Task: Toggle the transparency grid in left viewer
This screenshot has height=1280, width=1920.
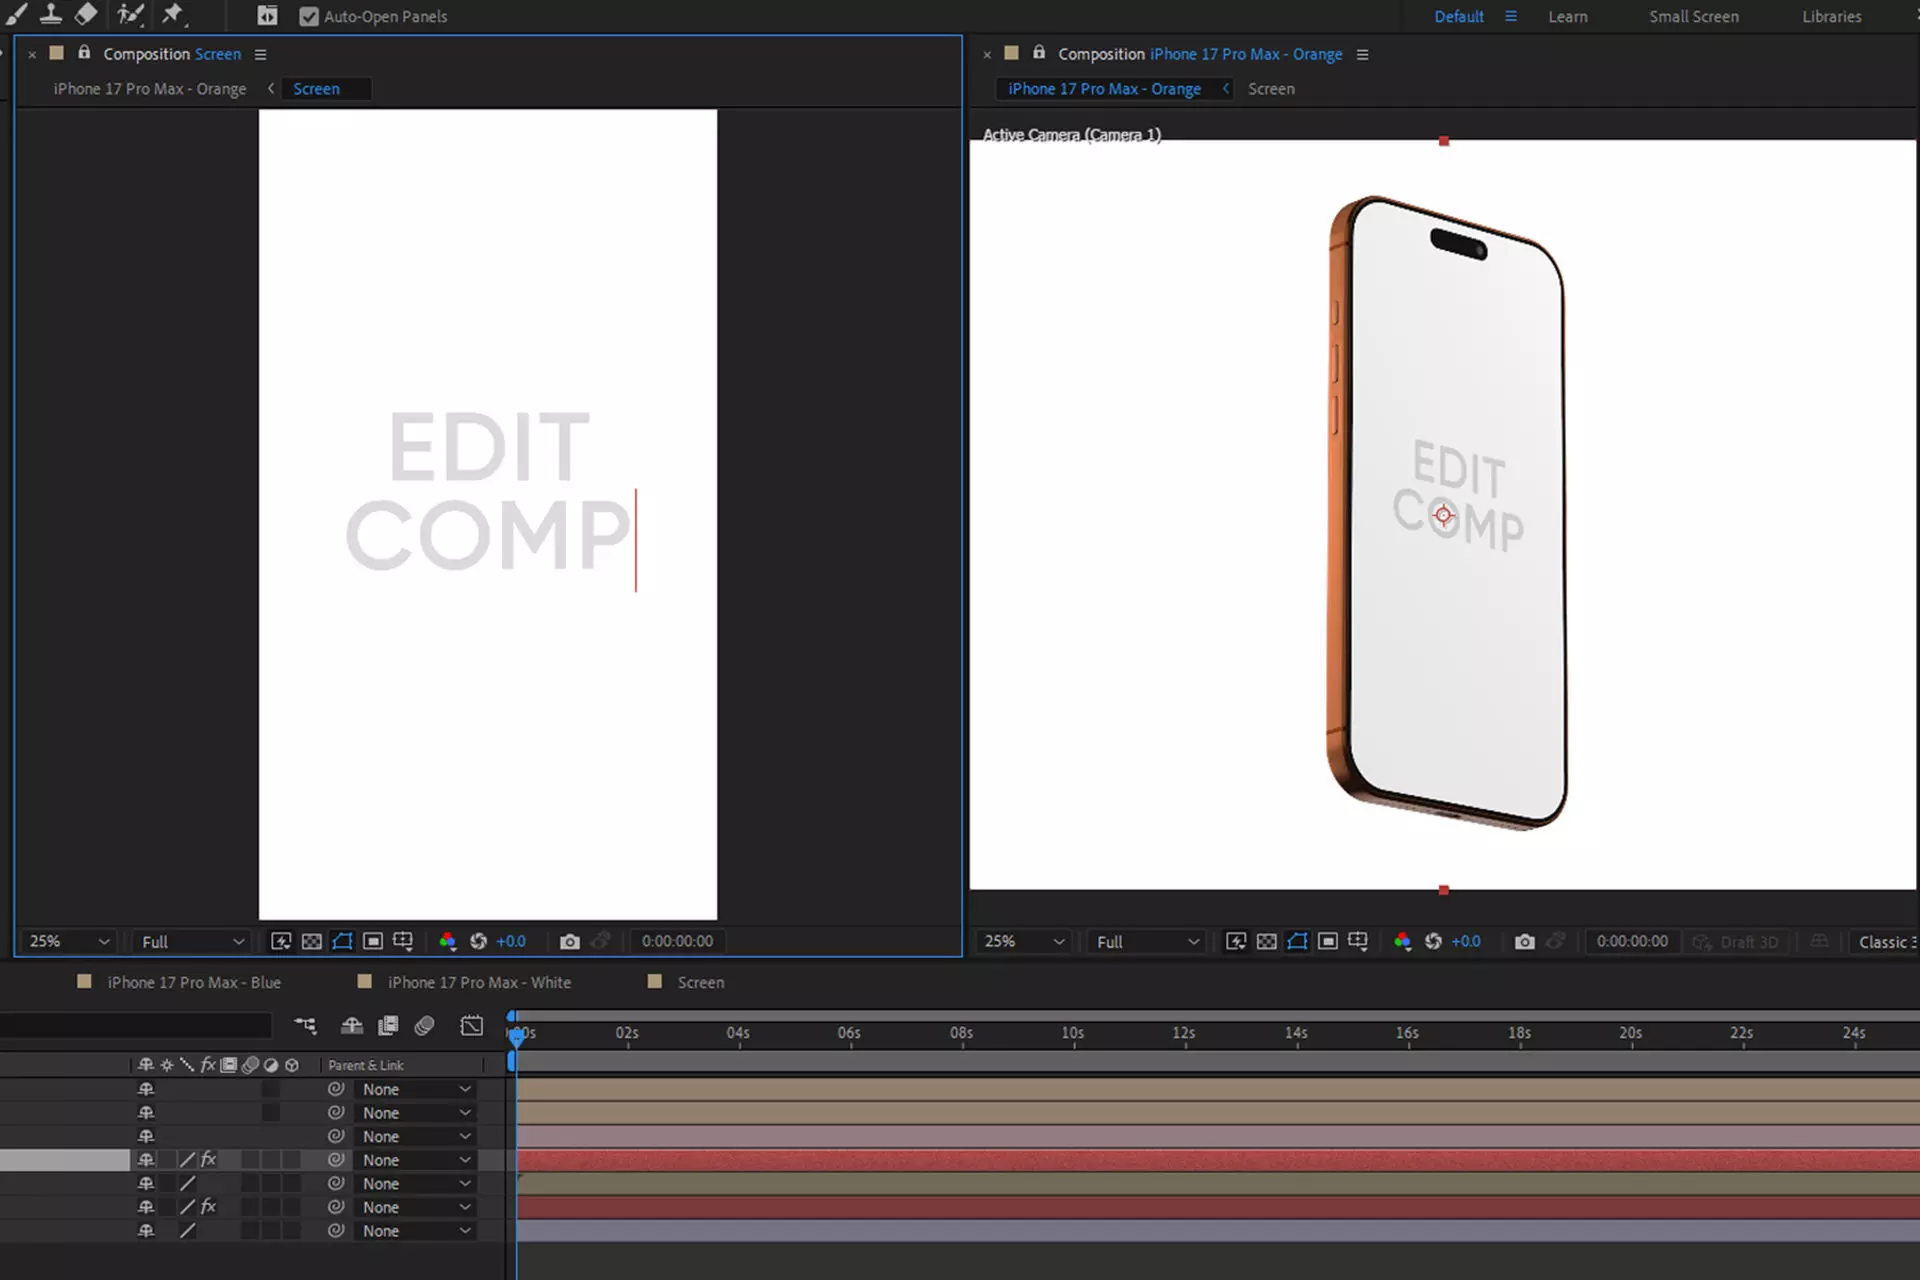Action: tap(312, 941)
